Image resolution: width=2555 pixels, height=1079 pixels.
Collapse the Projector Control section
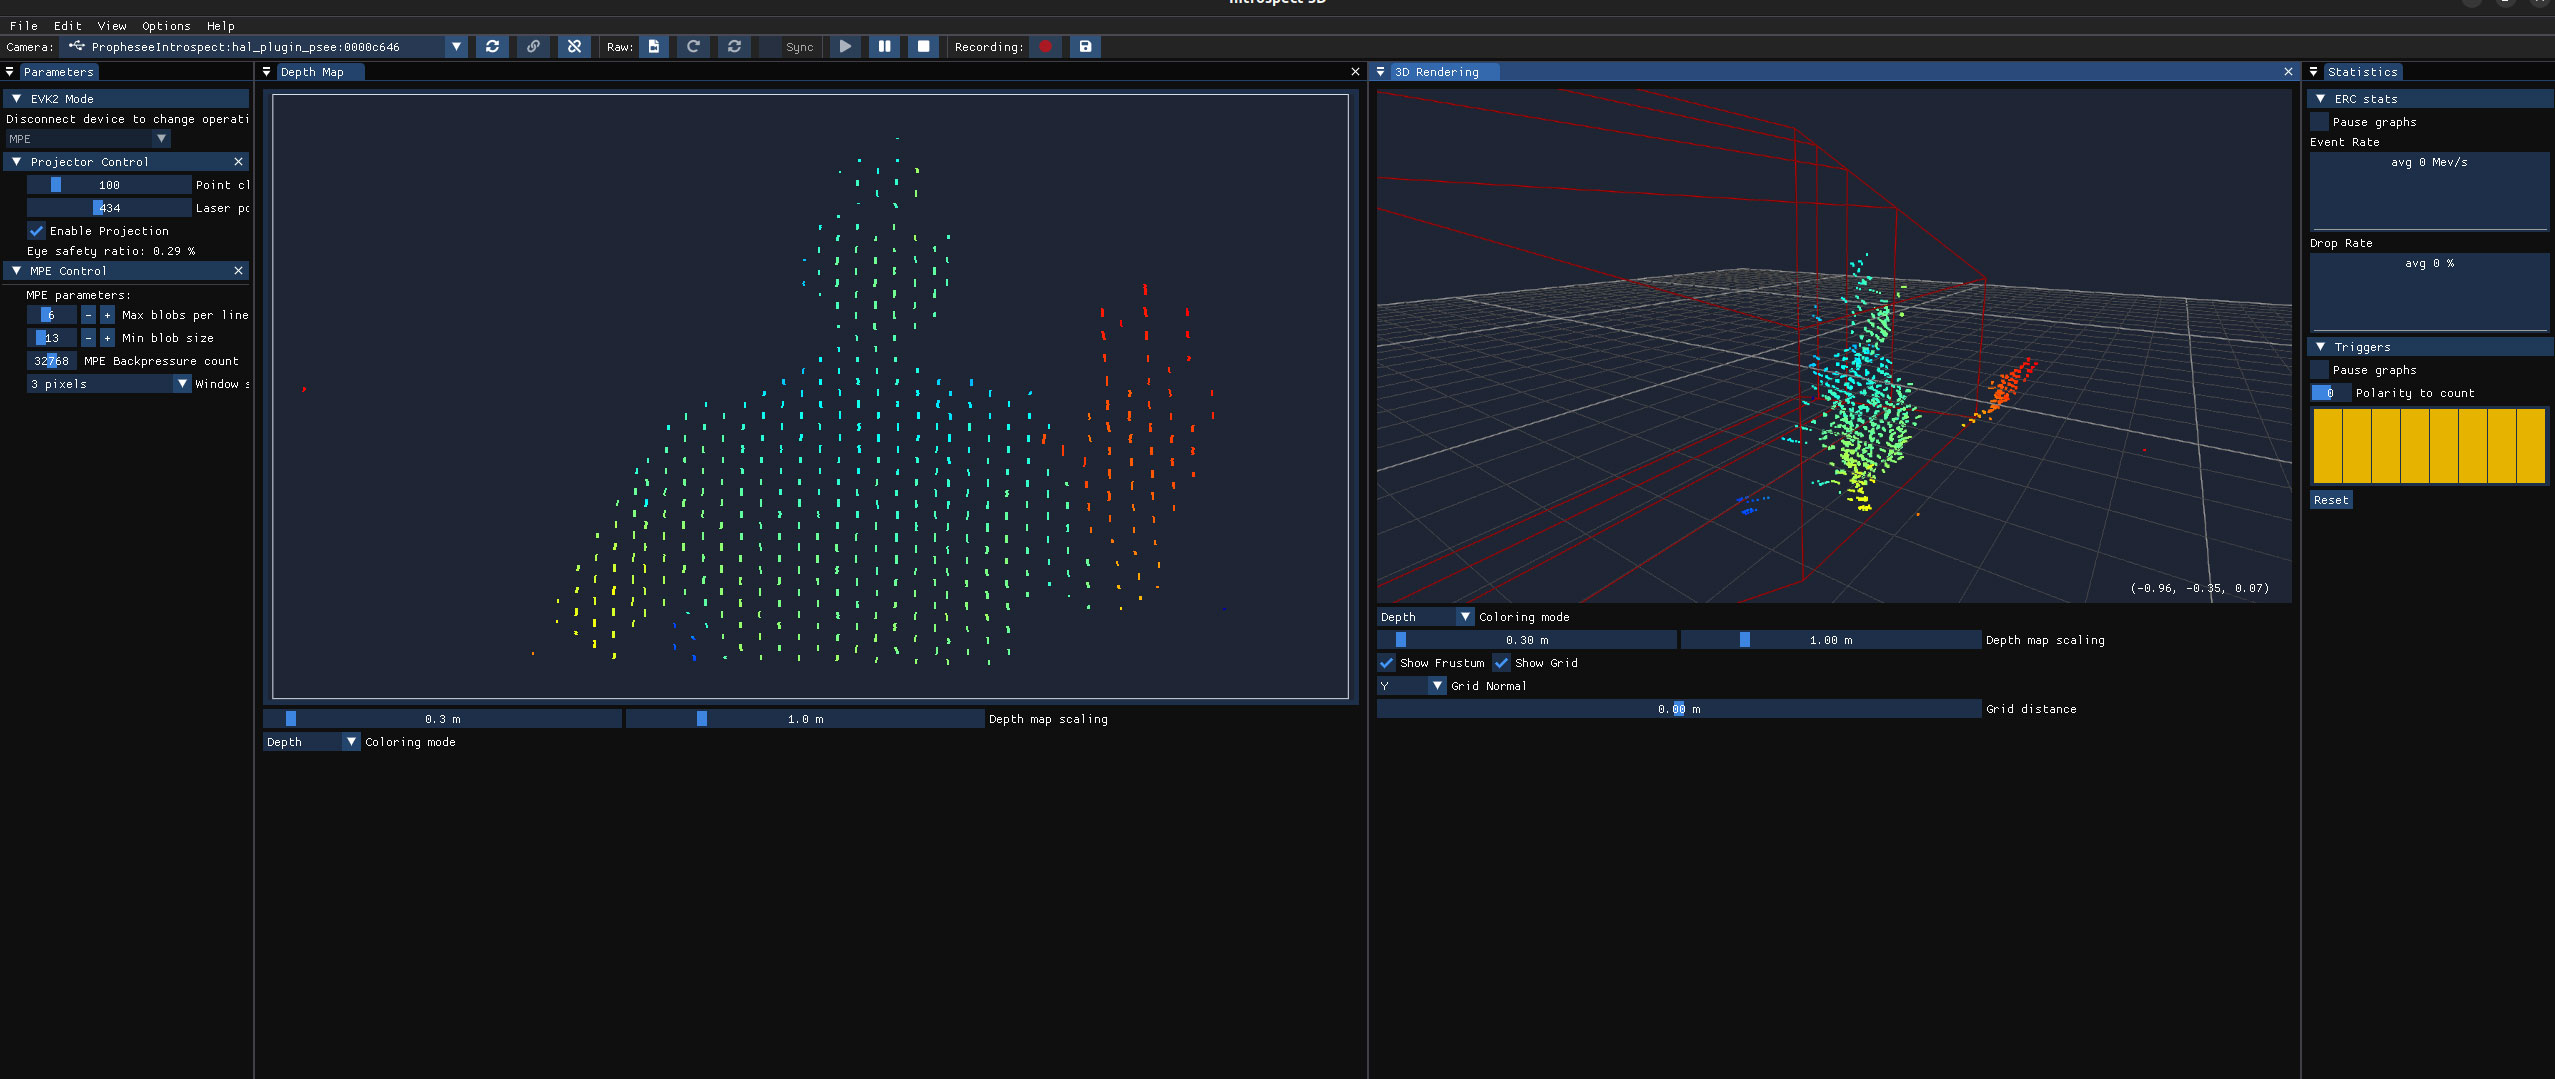click(17, 162)
